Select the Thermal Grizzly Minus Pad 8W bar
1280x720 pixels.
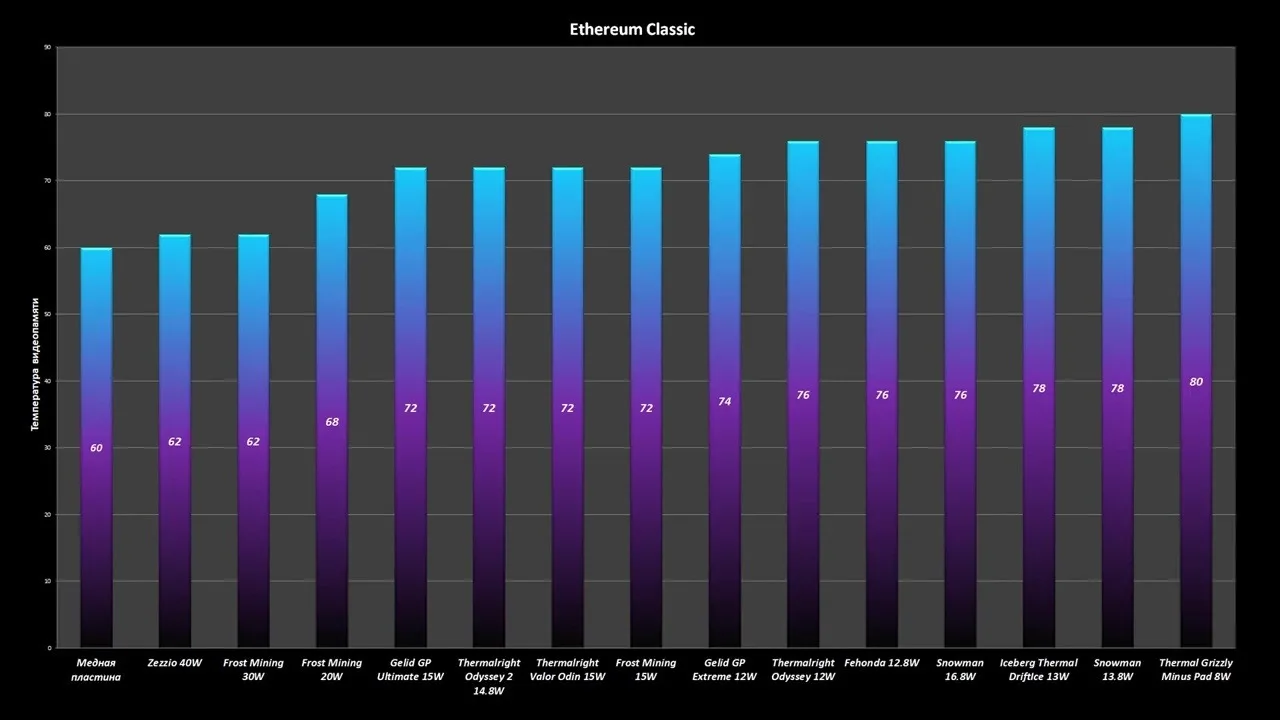(1196, 381)
